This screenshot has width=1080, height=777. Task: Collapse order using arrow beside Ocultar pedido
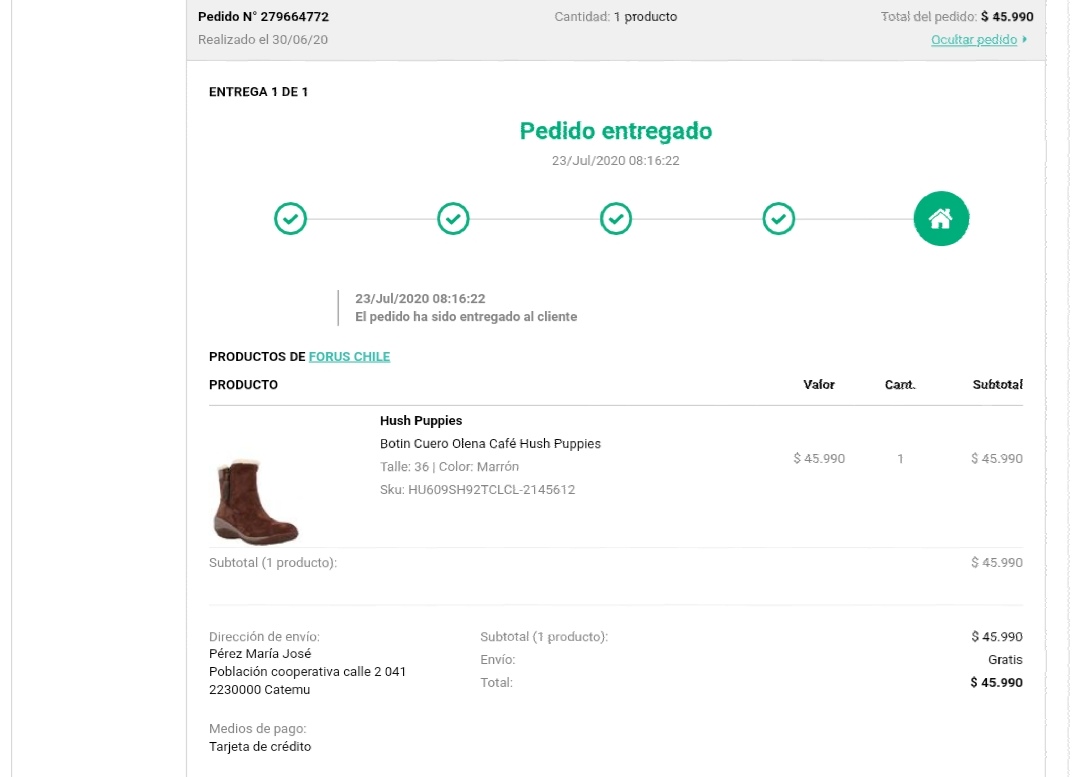[x=1025, y=39]
